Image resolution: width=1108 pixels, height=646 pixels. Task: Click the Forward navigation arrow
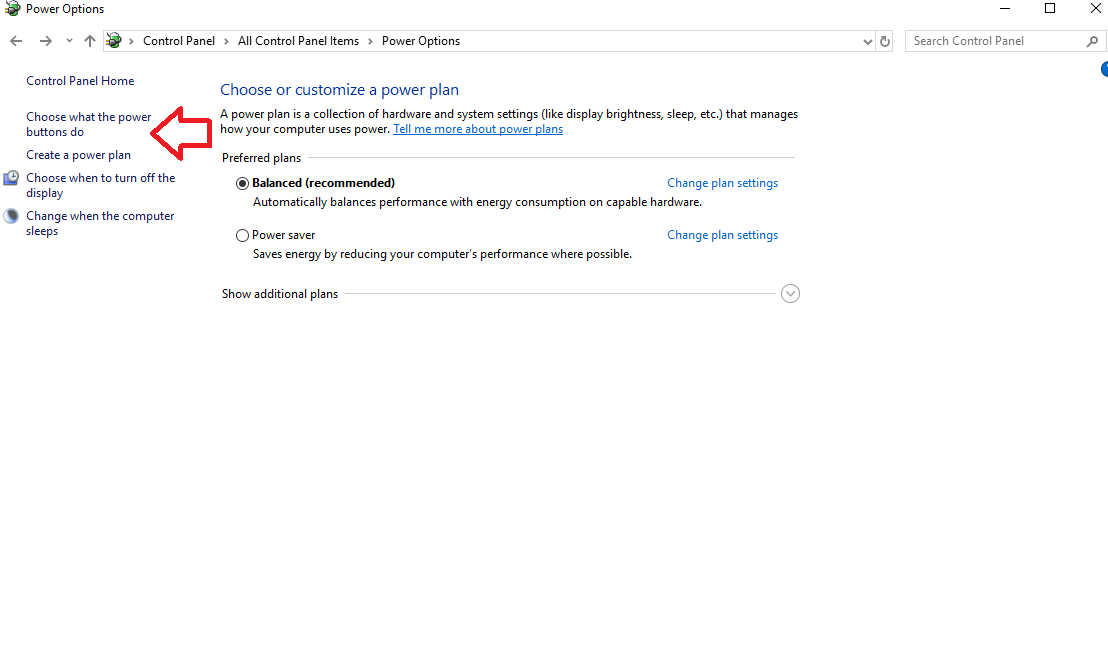coord(45,41)
